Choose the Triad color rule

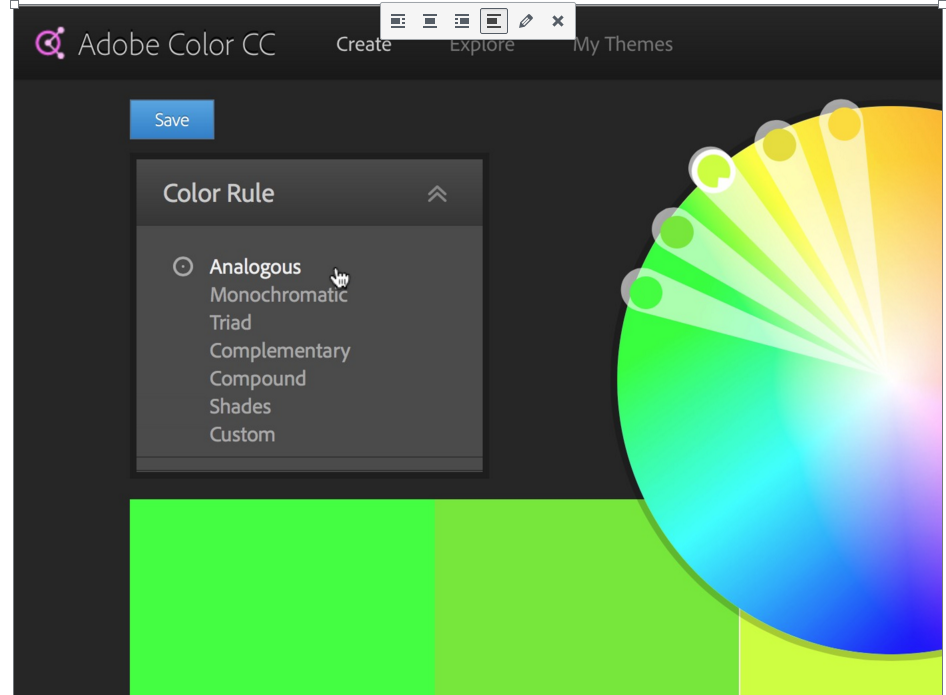coord(230,323)
